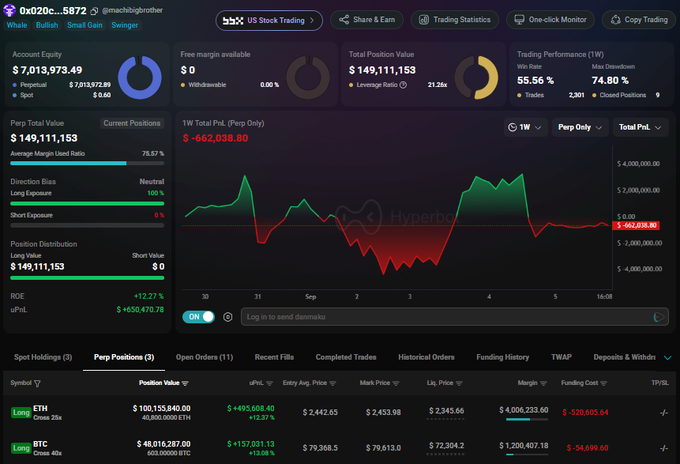
Task: Click the Short Exposure grey bar
Action: [x=87, y=225]
